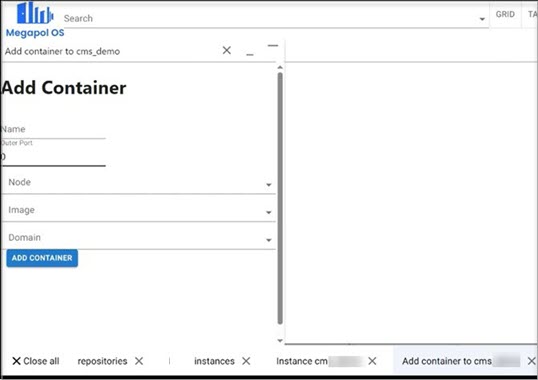Click into the Name input field

[x=53, y=130]
